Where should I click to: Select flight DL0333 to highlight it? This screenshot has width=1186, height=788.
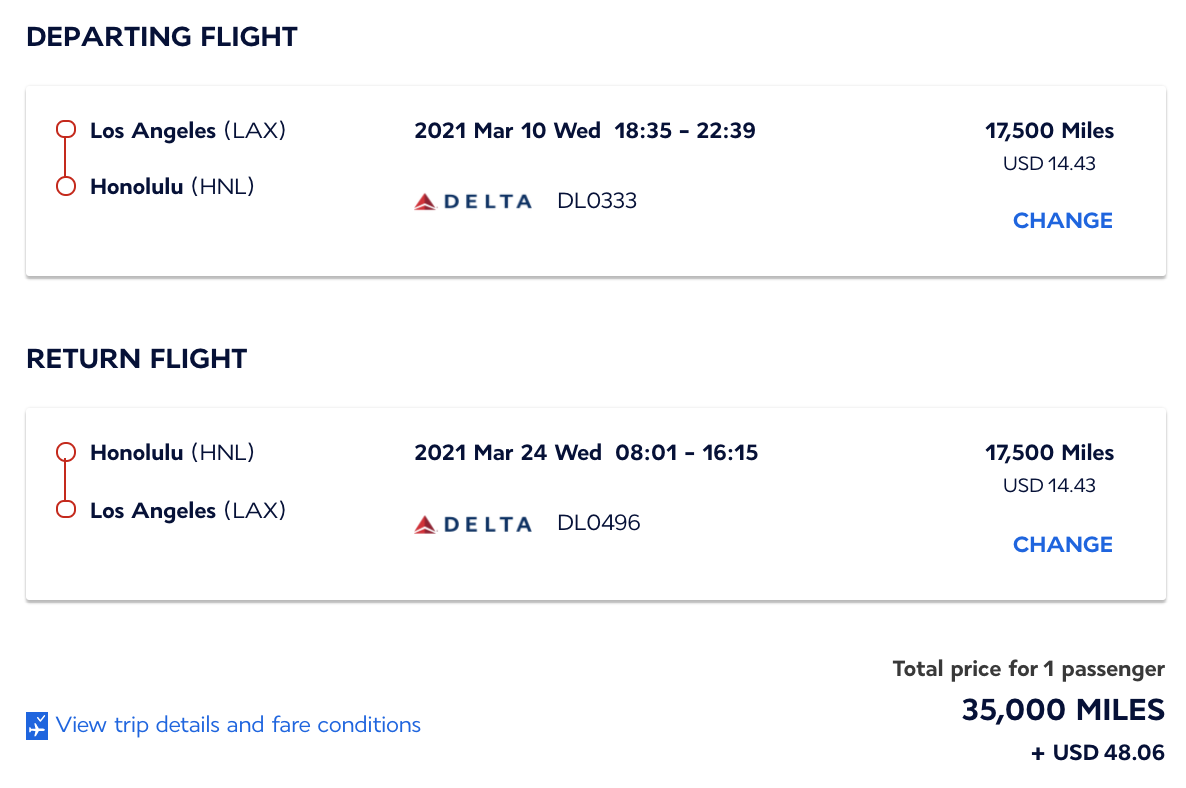pyautogui.click(x=596, y=200)
